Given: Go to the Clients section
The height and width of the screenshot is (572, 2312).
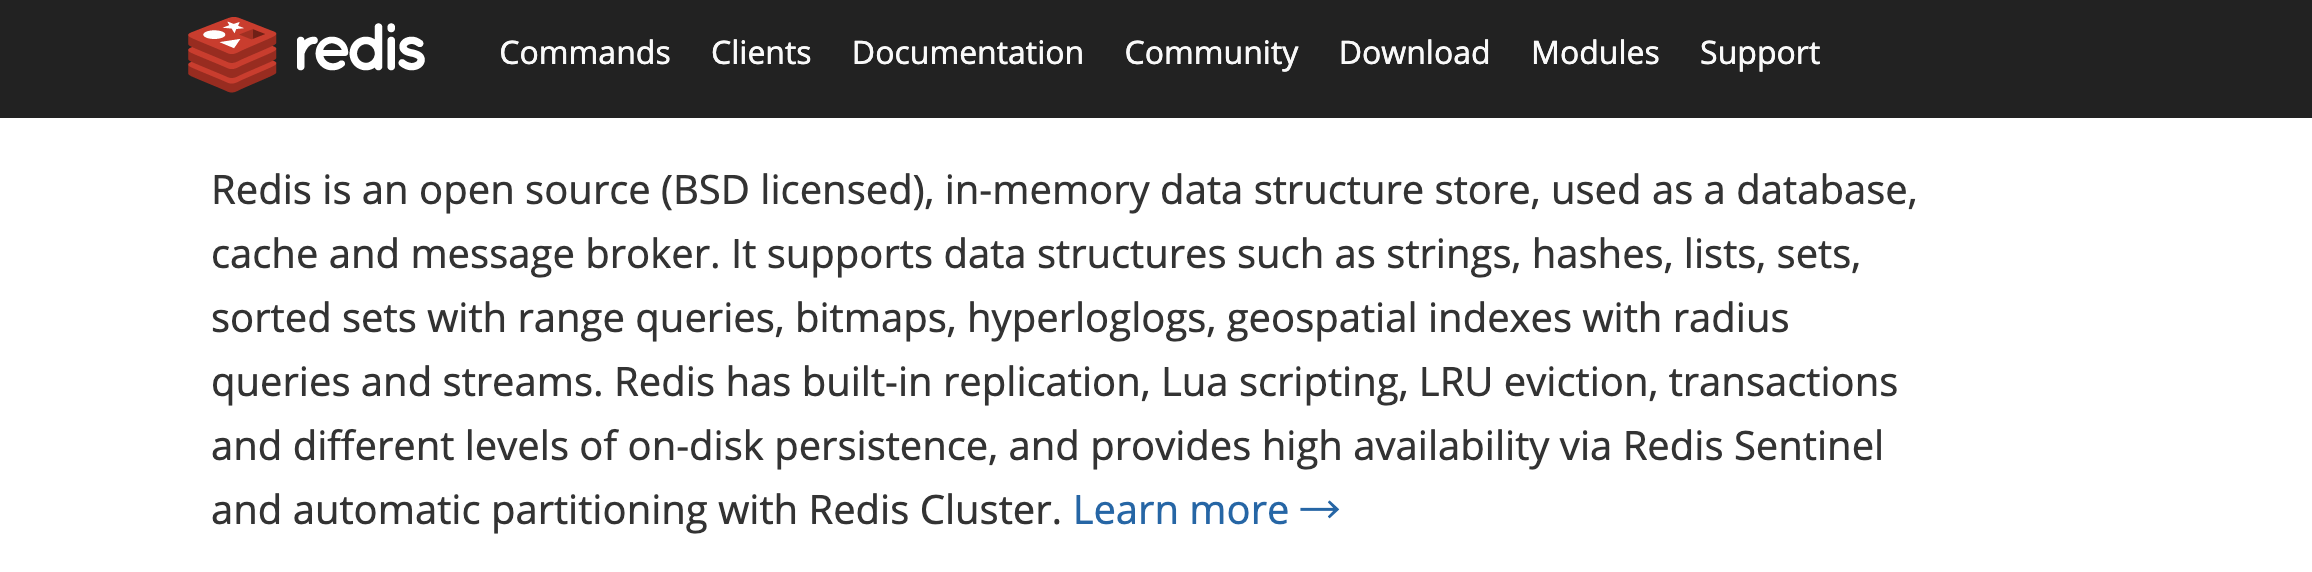Looking at the screenshot, I should click(x=760, y=53).
